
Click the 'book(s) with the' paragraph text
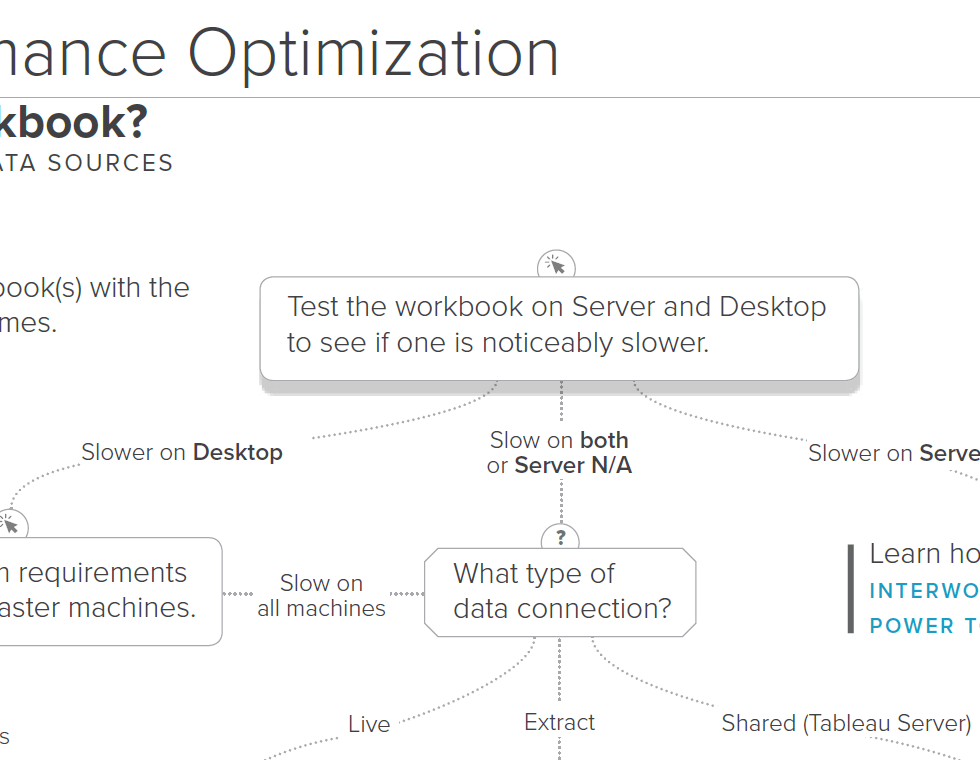pyautogui.click(x=95, y=288)
